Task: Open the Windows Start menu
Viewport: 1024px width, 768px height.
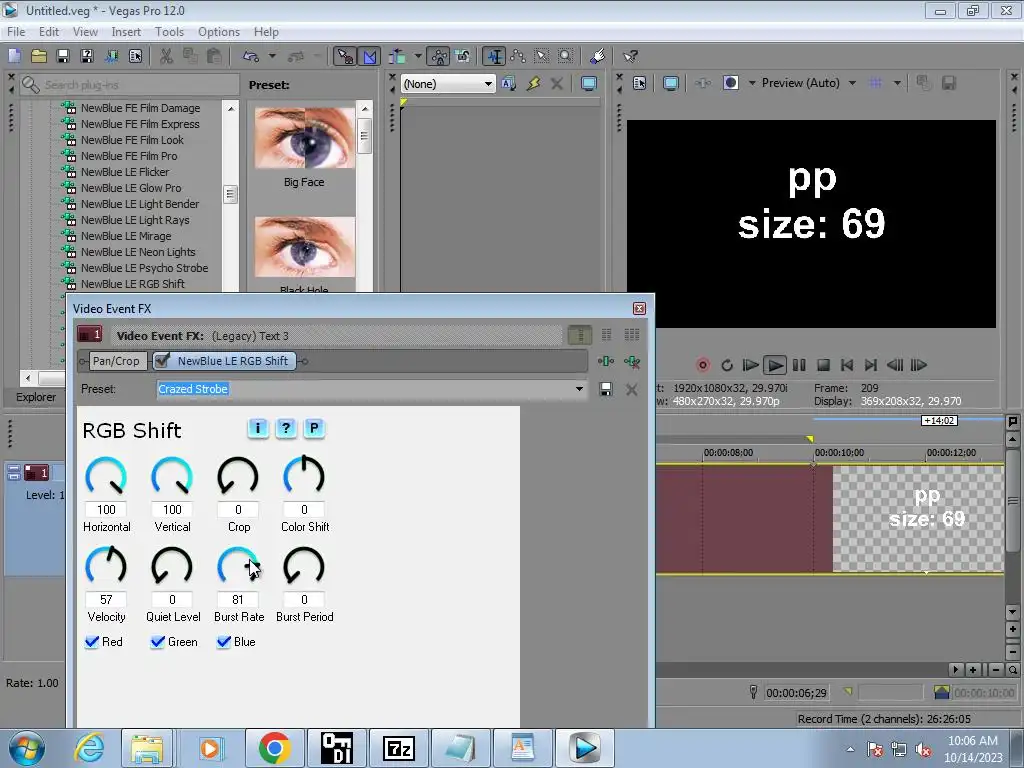Action: click(x=27, y=748)
